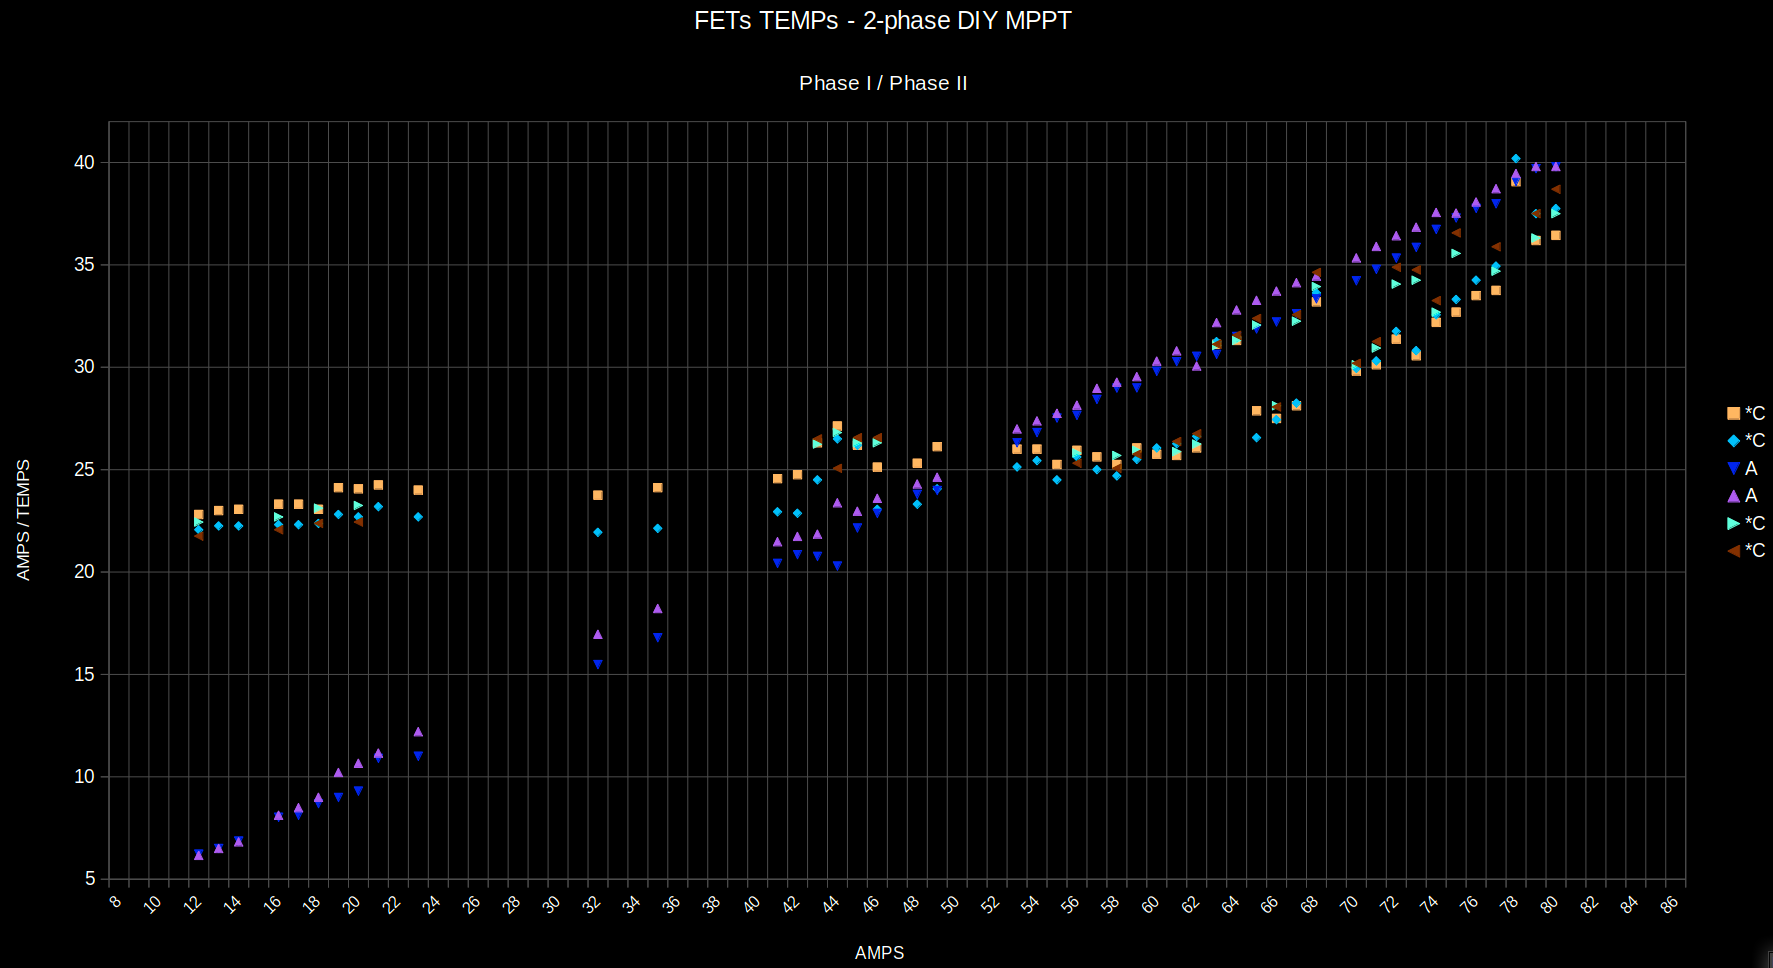Click the x-axis label 68
The width and height of the screenshot is (1773, 968).
pos(1311,905)
